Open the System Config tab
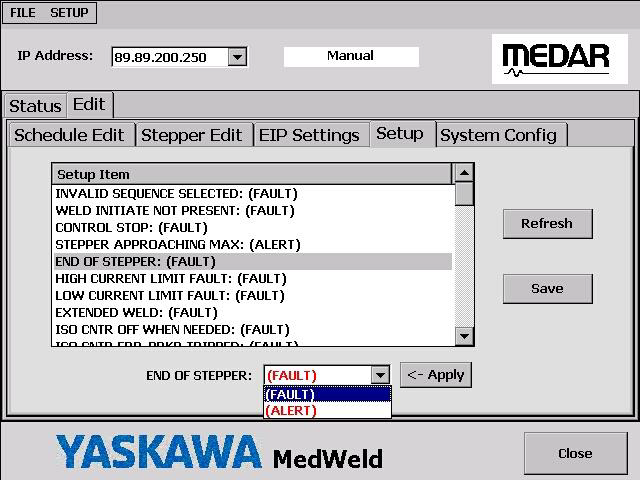Image resolution: width=640 pixels, height=480 pixels. 502,135
